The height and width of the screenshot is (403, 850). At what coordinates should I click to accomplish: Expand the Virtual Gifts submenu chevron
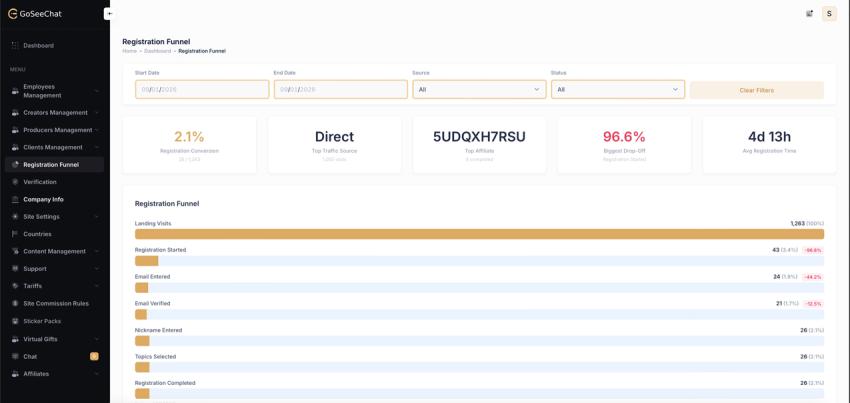tap(96, 339)
